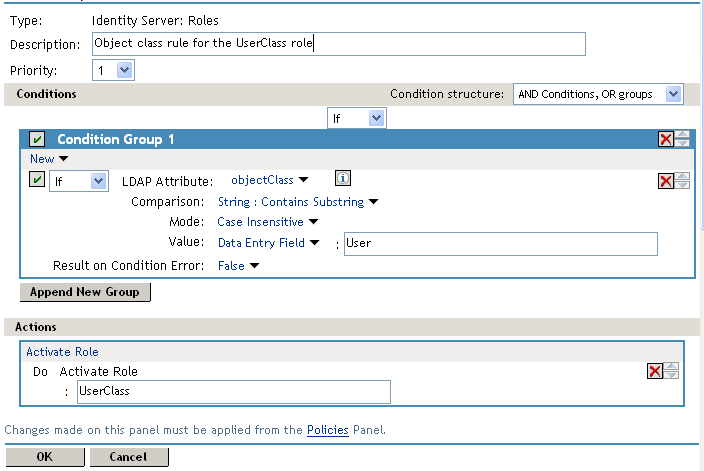The image size is (704, 471).
Task: Delete the LDAP Attribute condition row
Action: tap(666, 181)
